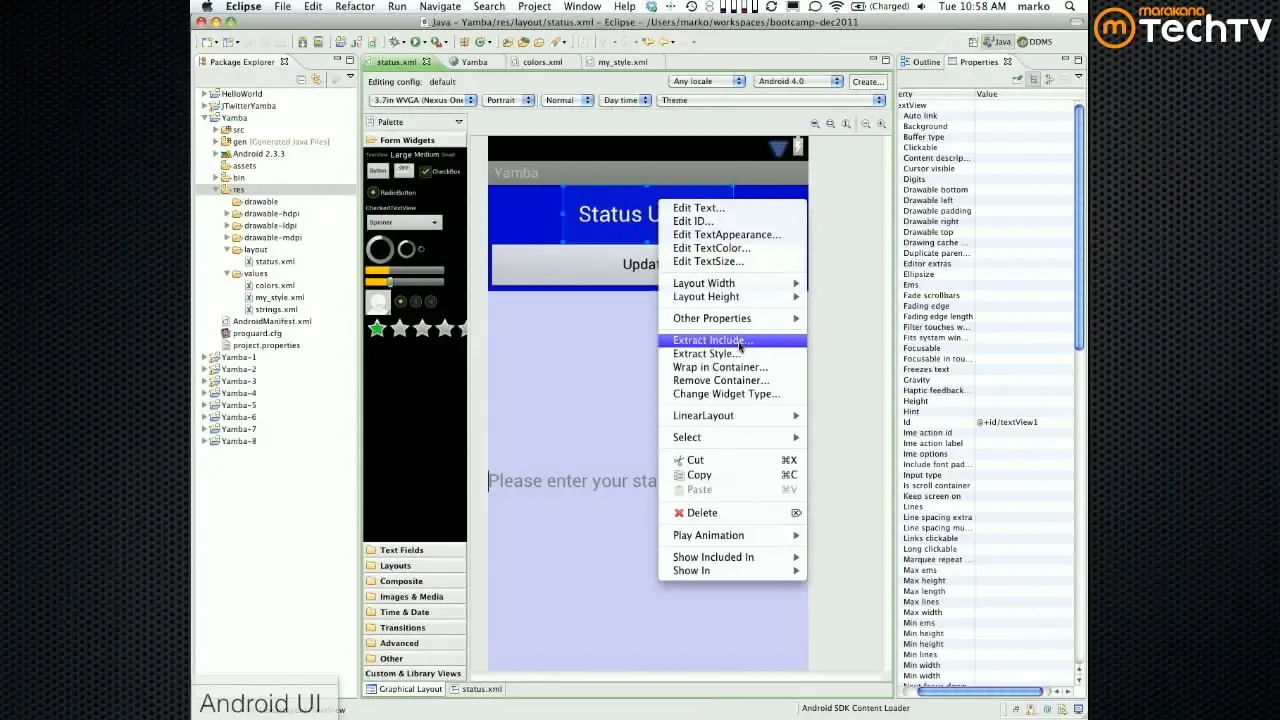1280x720 pixels.
Task: Open the Text Fields palette category
Action: pyautogui.click(x=415, y=550)
